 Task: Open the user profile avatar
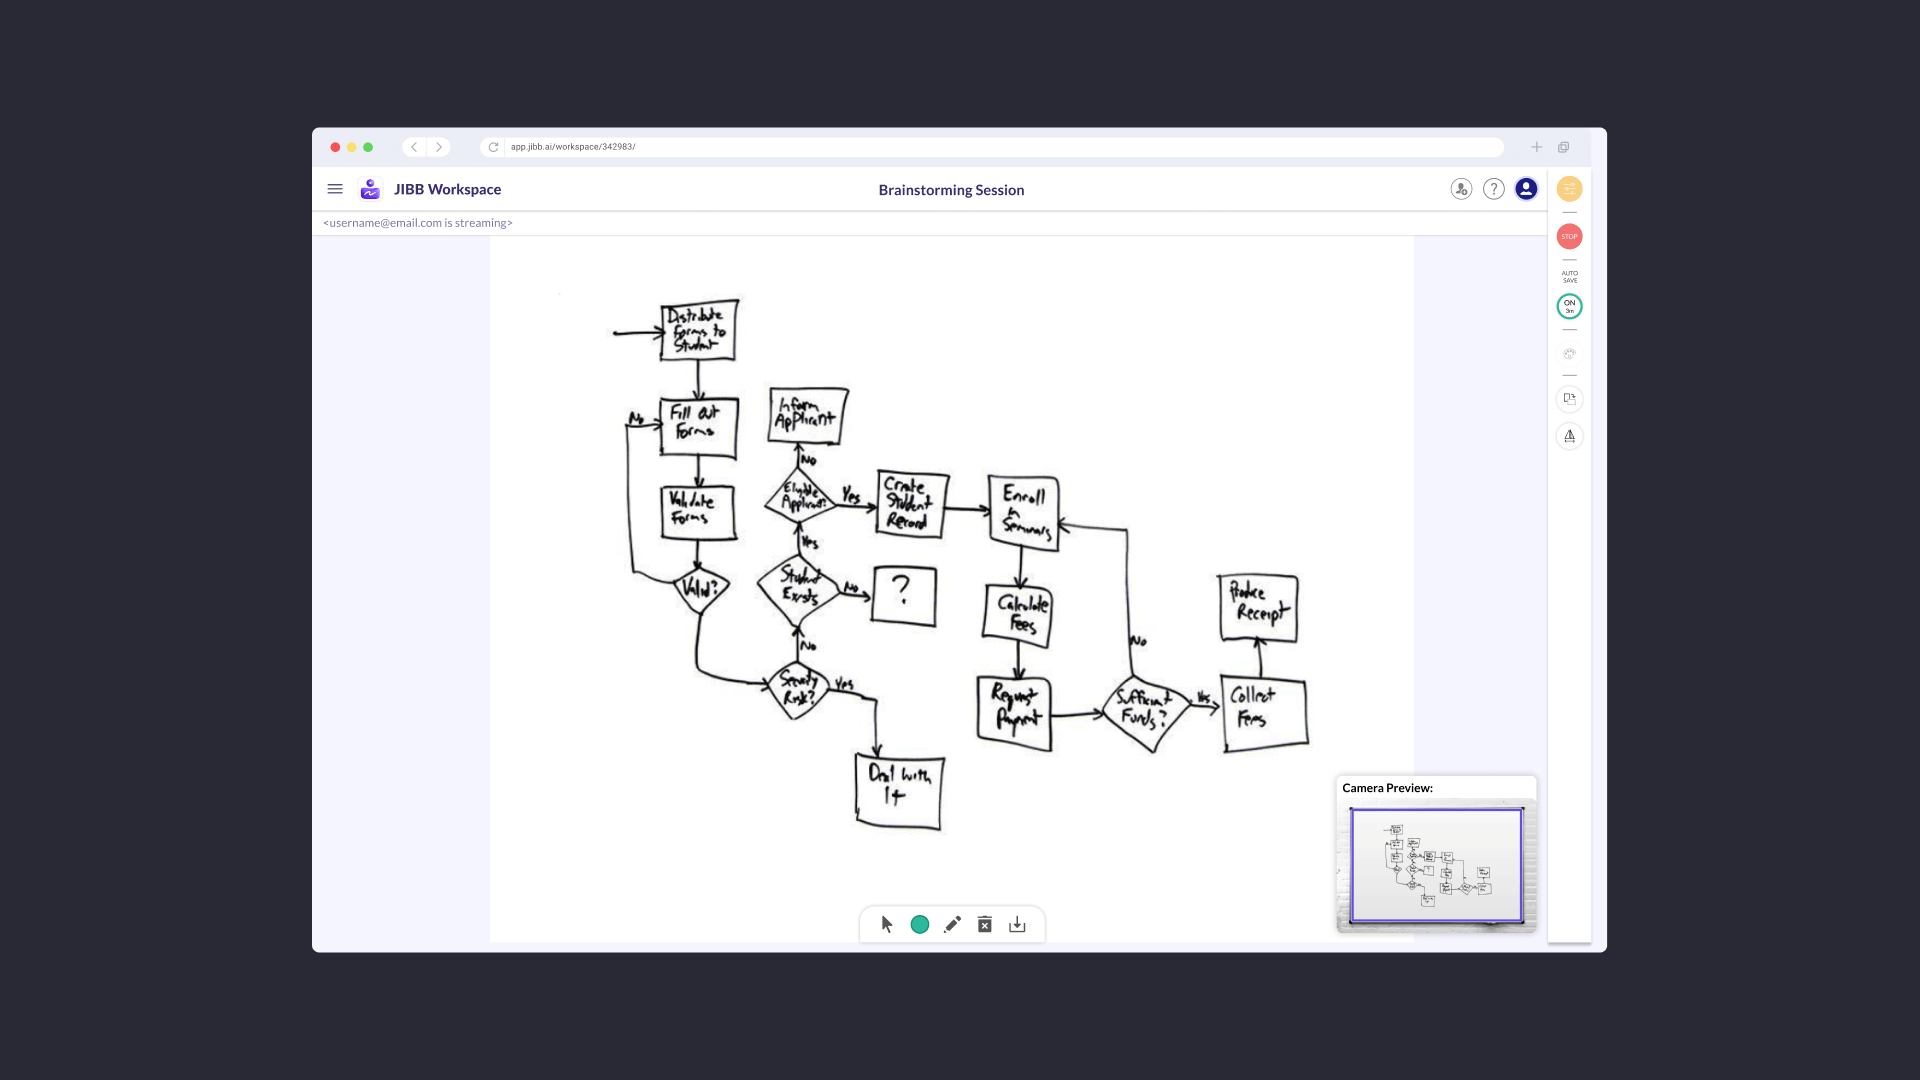tap(1526, 189)
